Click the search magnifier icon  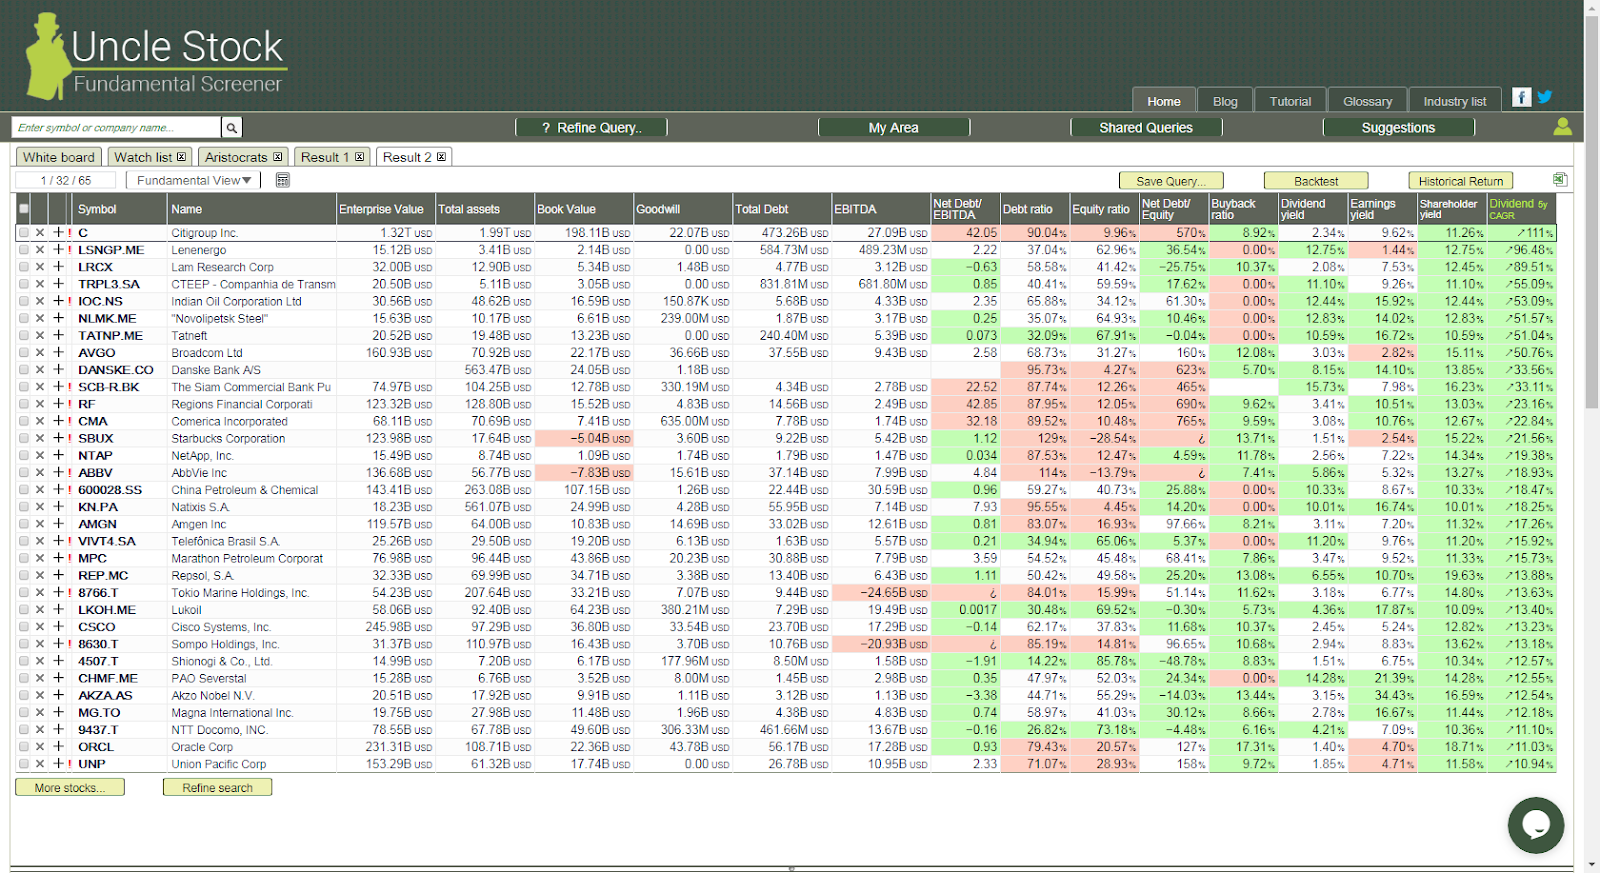[231, 128]
